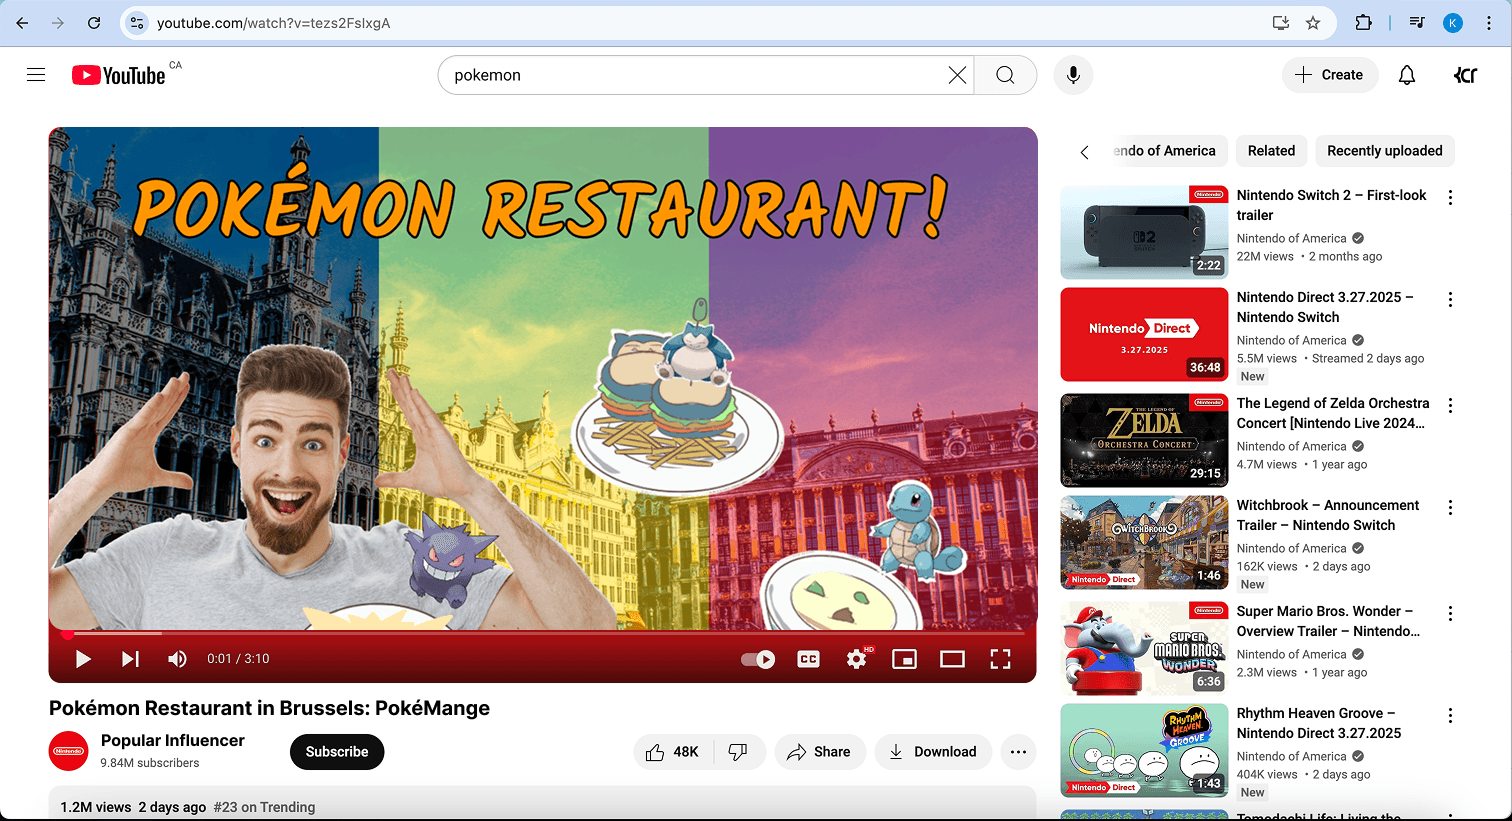Clear the search box with X icon
1512x821 pixels.
957,75
